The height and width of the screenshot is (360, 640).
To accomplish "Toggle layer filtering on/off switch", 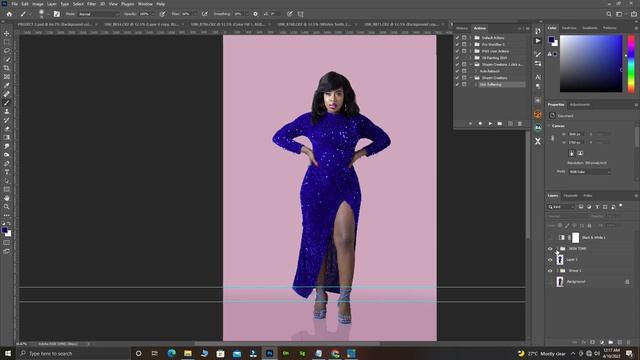I will tap(621, 206).
